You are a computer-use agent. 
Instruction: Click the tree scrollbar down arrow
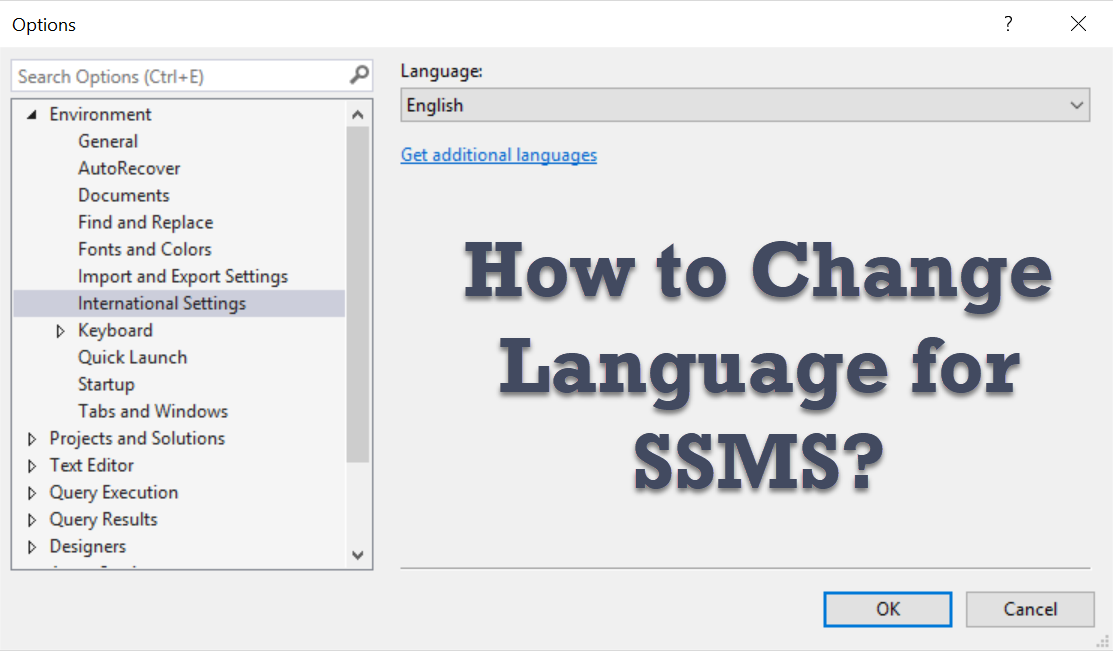tap(358, 554)
